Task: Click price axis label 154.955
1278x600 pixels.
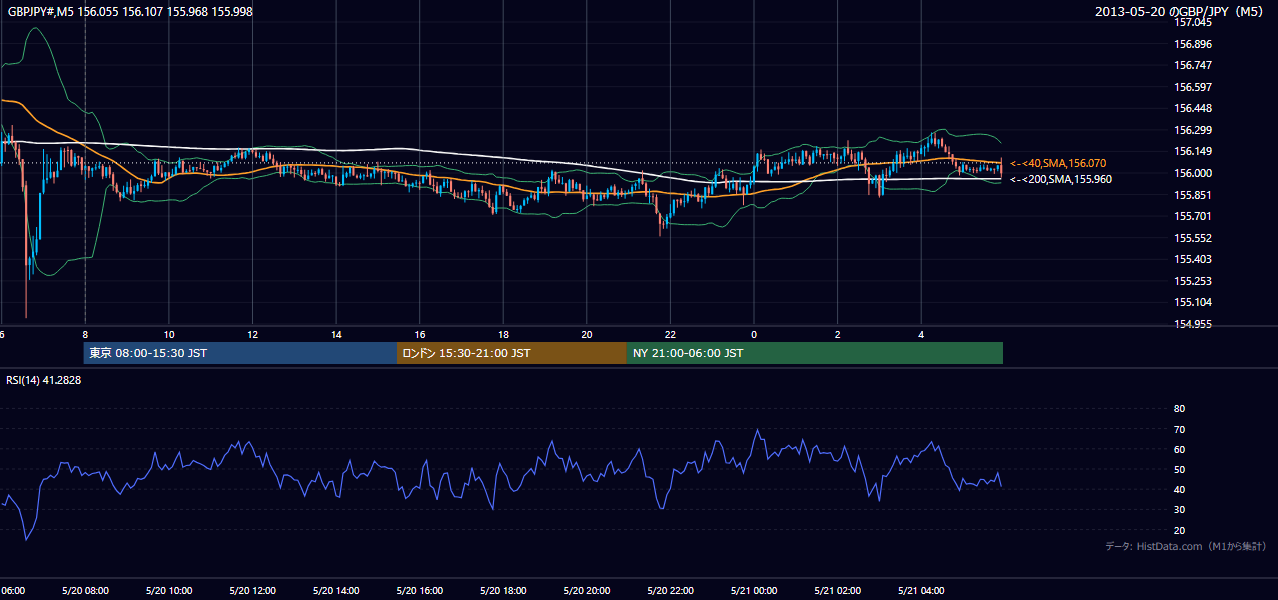Action: tap(1192, 324)
